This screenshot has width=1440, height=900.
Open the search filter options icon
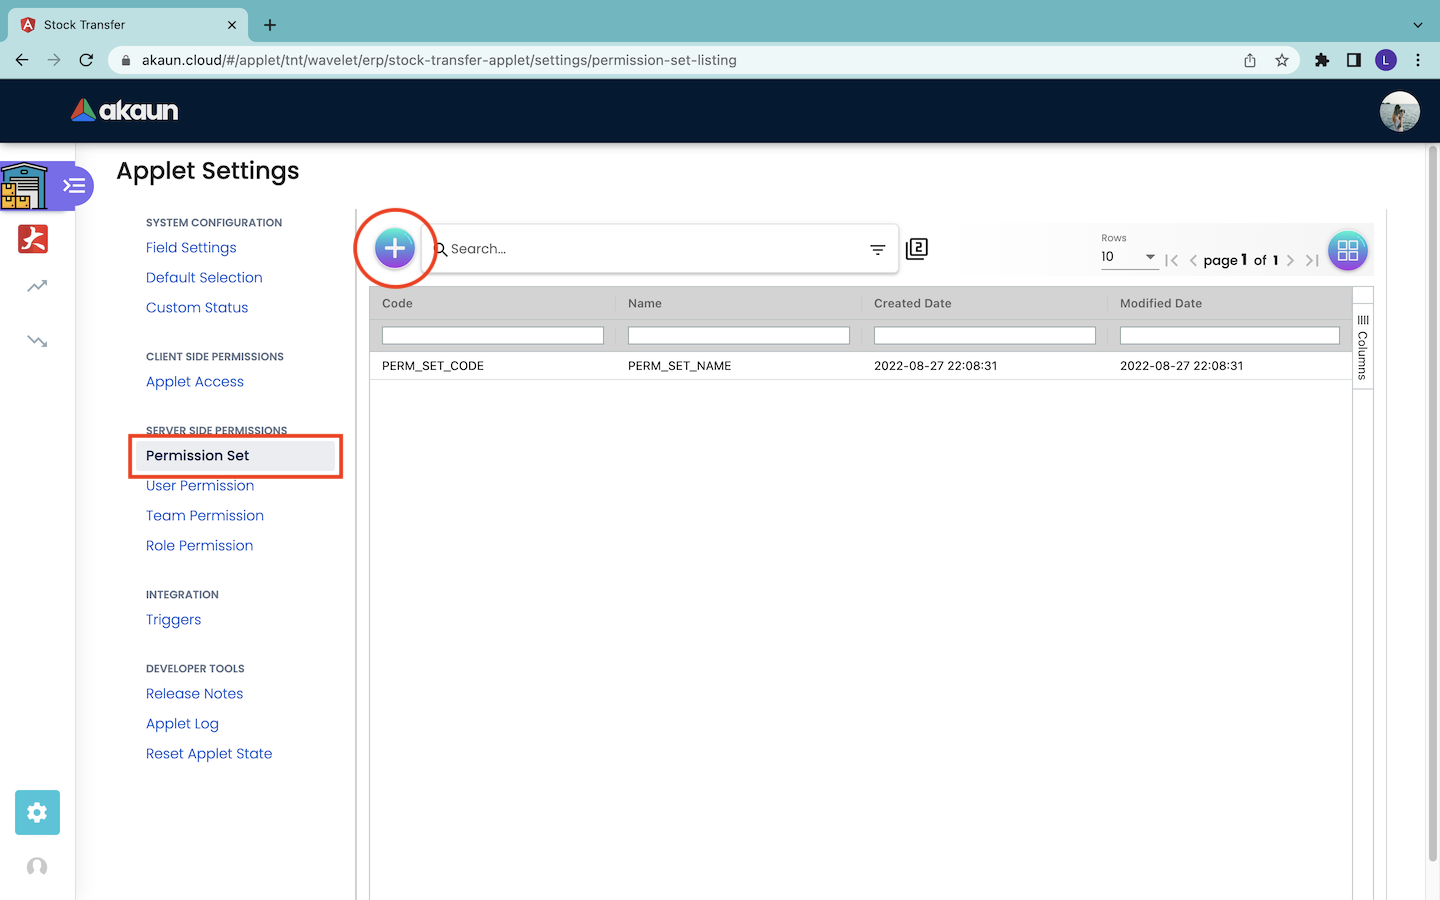[x=877, y=250]
